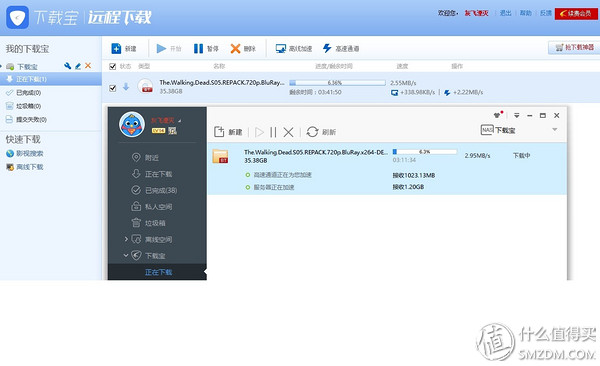This screenshot has height=366, width=600.
Task: Click the 刷新 refresh icon in the Xunlei client
Action: (x=312, y=132)
